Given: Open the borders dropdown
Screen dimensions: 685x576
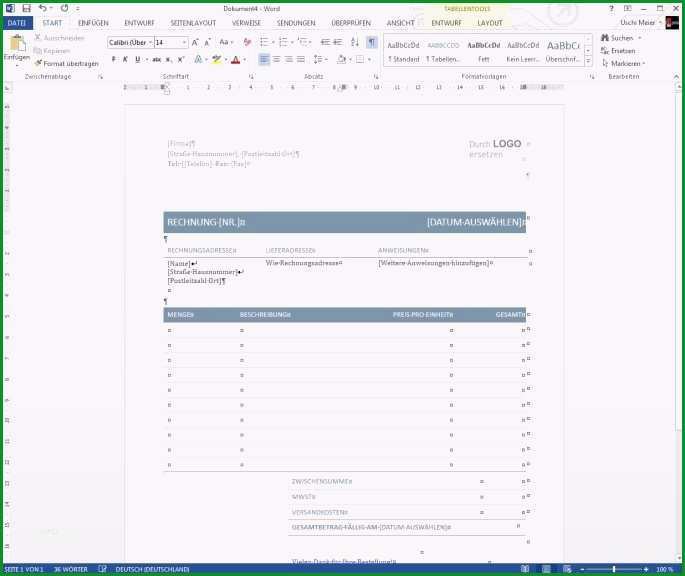Looking at the screenshot, I should 370,59.
